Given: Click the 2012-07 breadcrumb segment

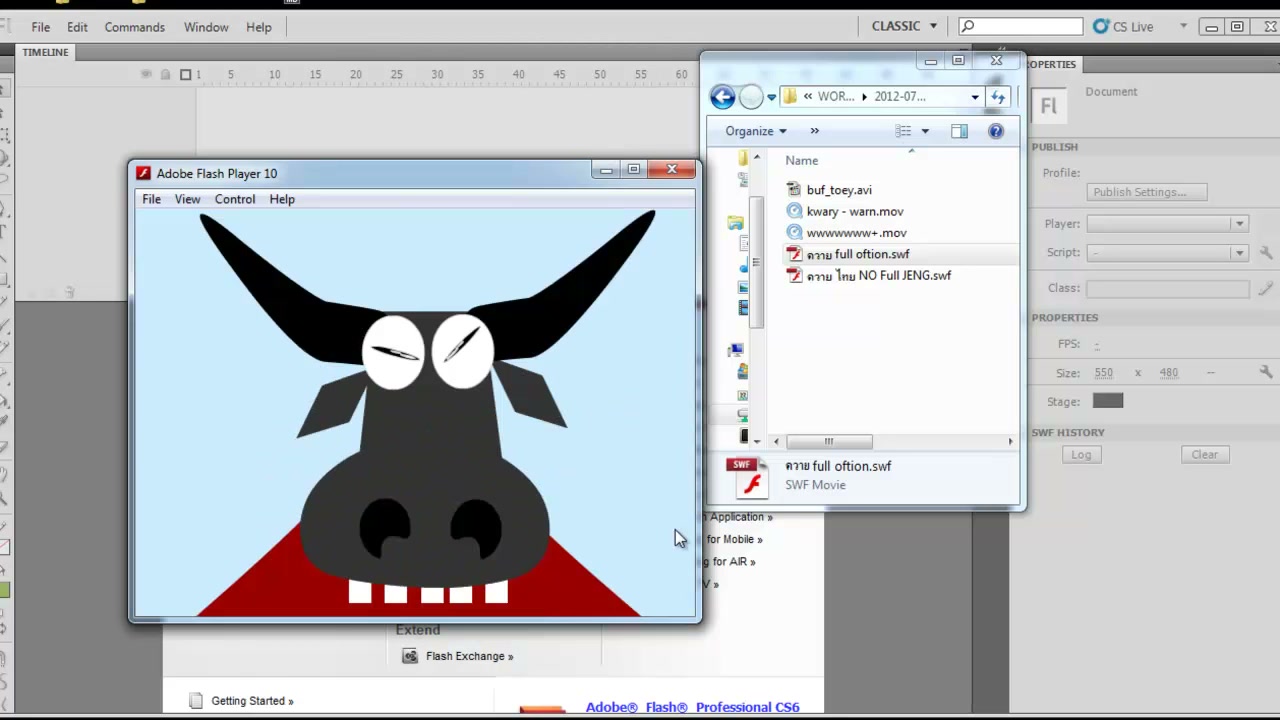Looking at the screenshot, I should click(899, 97).
